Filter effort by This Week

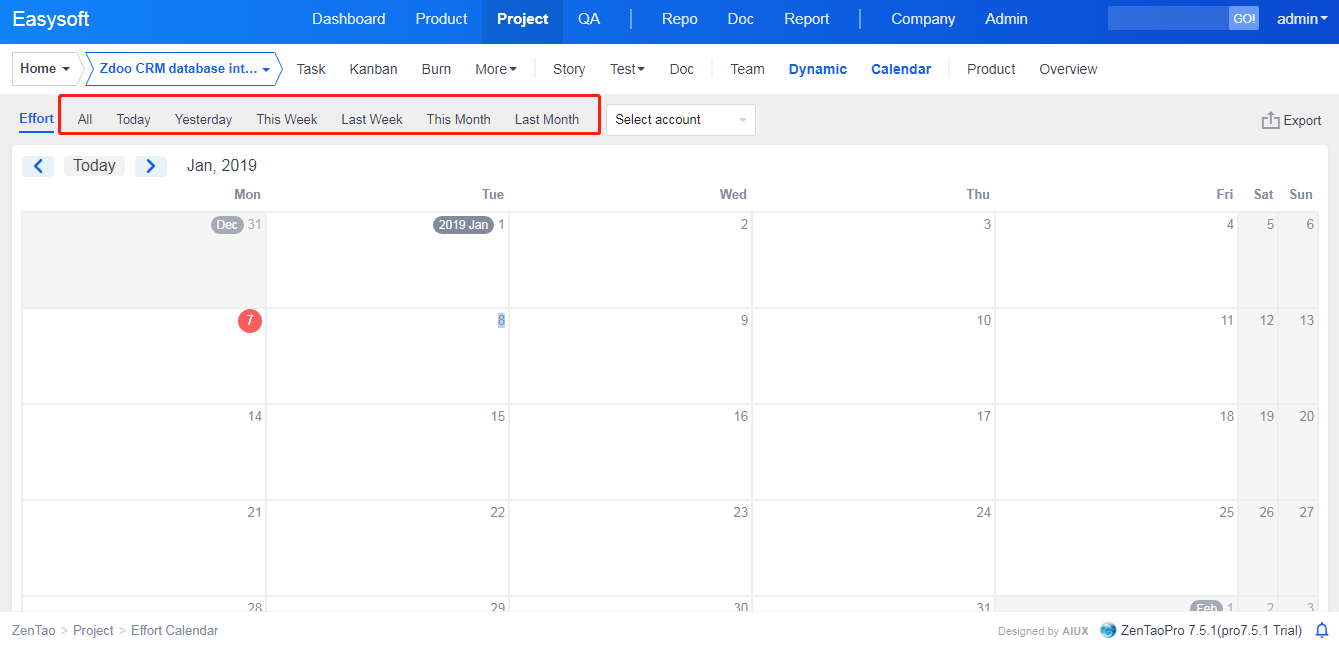286,119
